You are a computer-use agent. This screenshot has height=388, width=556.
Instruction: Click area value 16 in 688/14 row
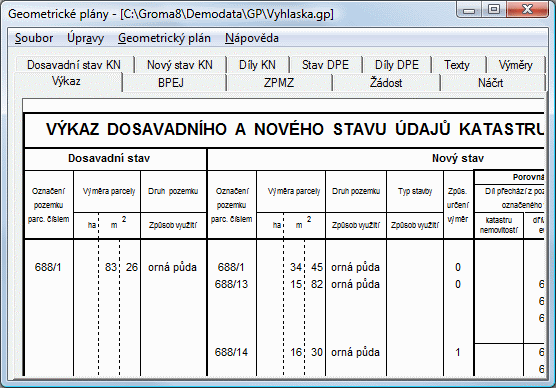tap(296, 352)
